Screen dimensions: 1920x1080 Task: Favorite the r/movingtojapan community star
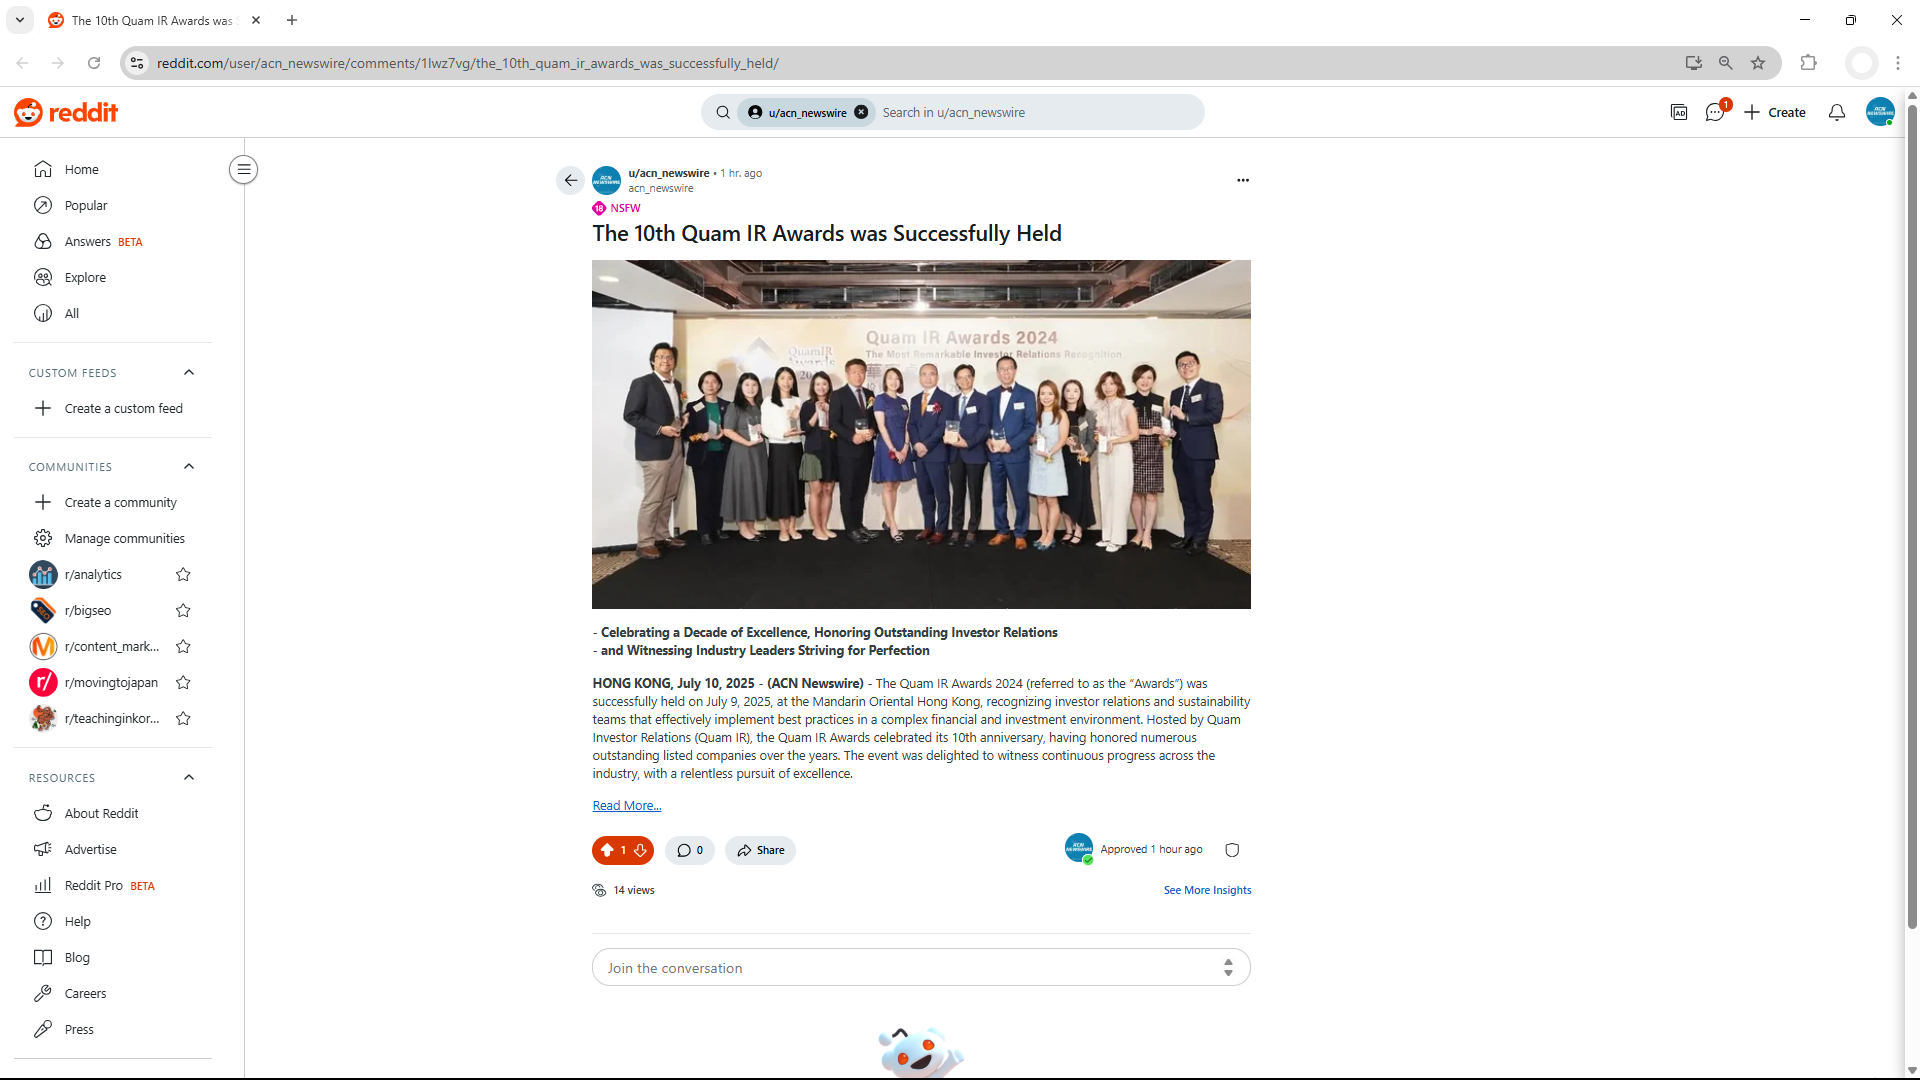(x=183, y=682)
